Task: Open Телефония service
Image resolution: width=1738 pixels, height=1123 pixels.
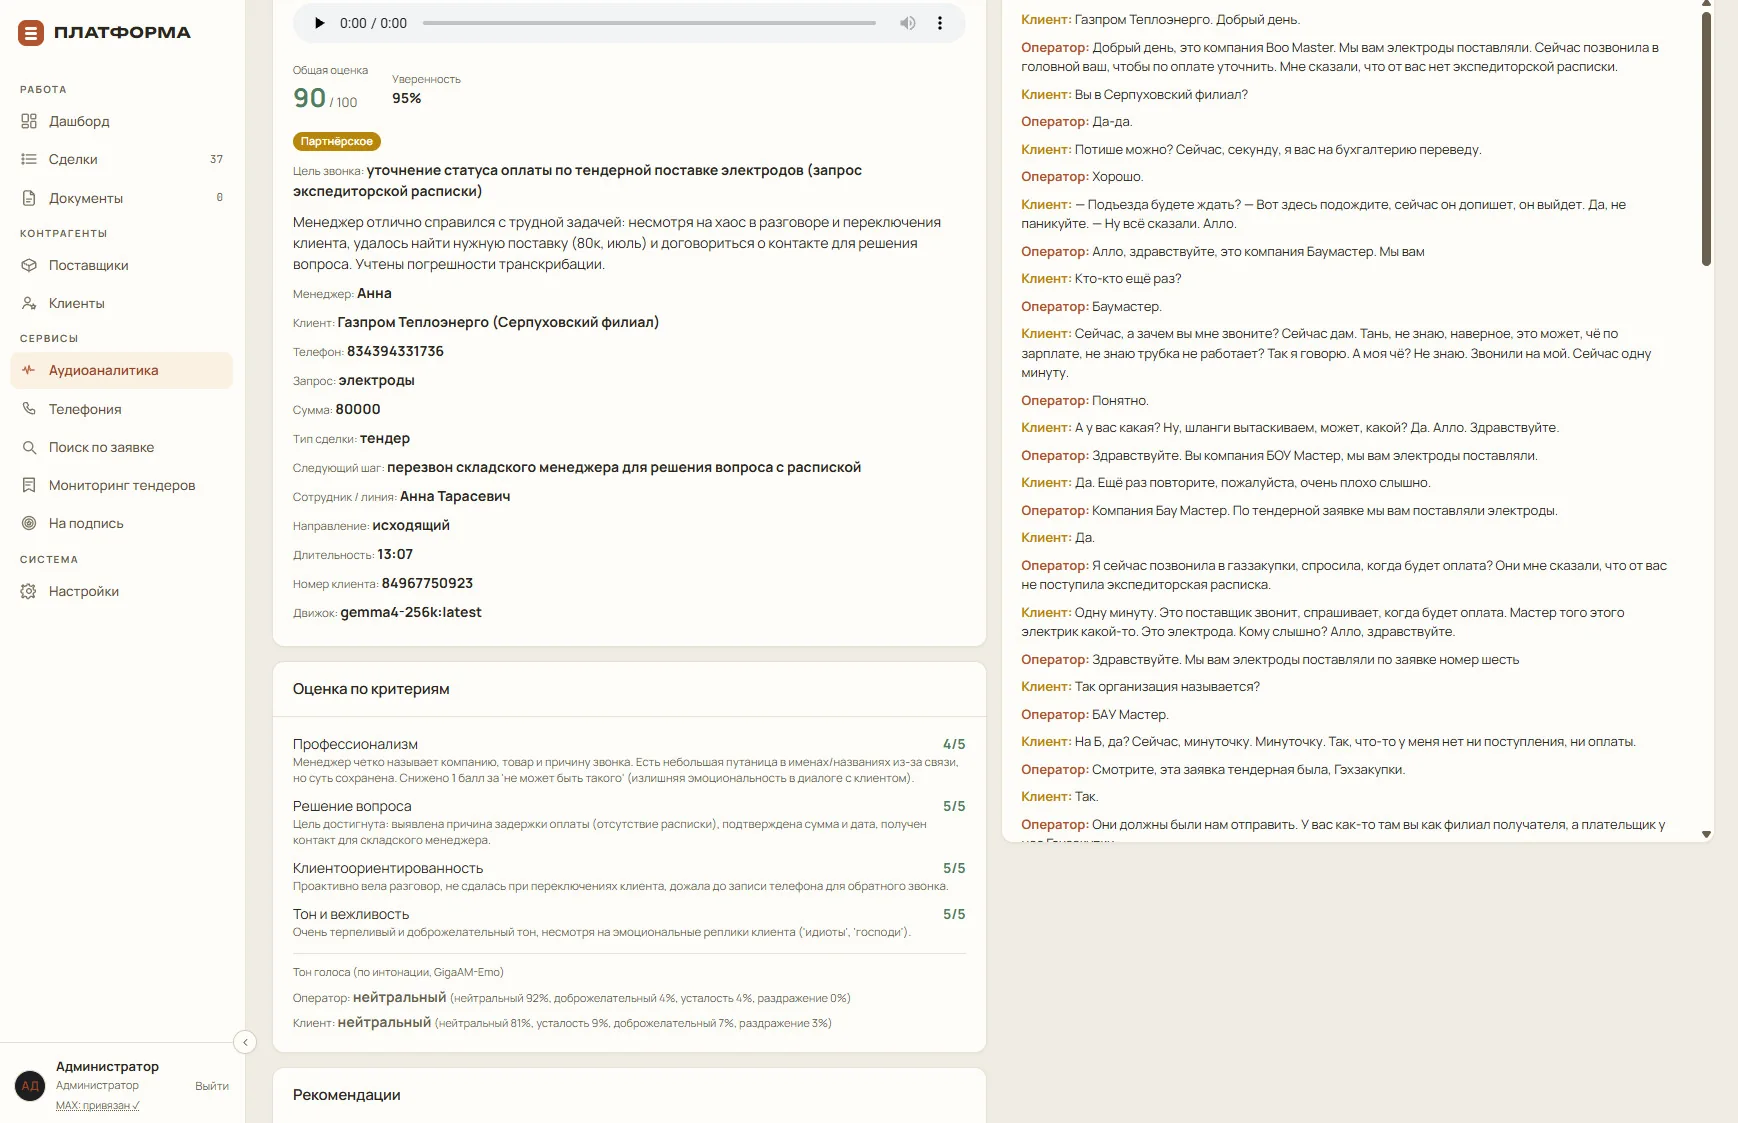Action: pyautogui.click(x=121, y=409)
